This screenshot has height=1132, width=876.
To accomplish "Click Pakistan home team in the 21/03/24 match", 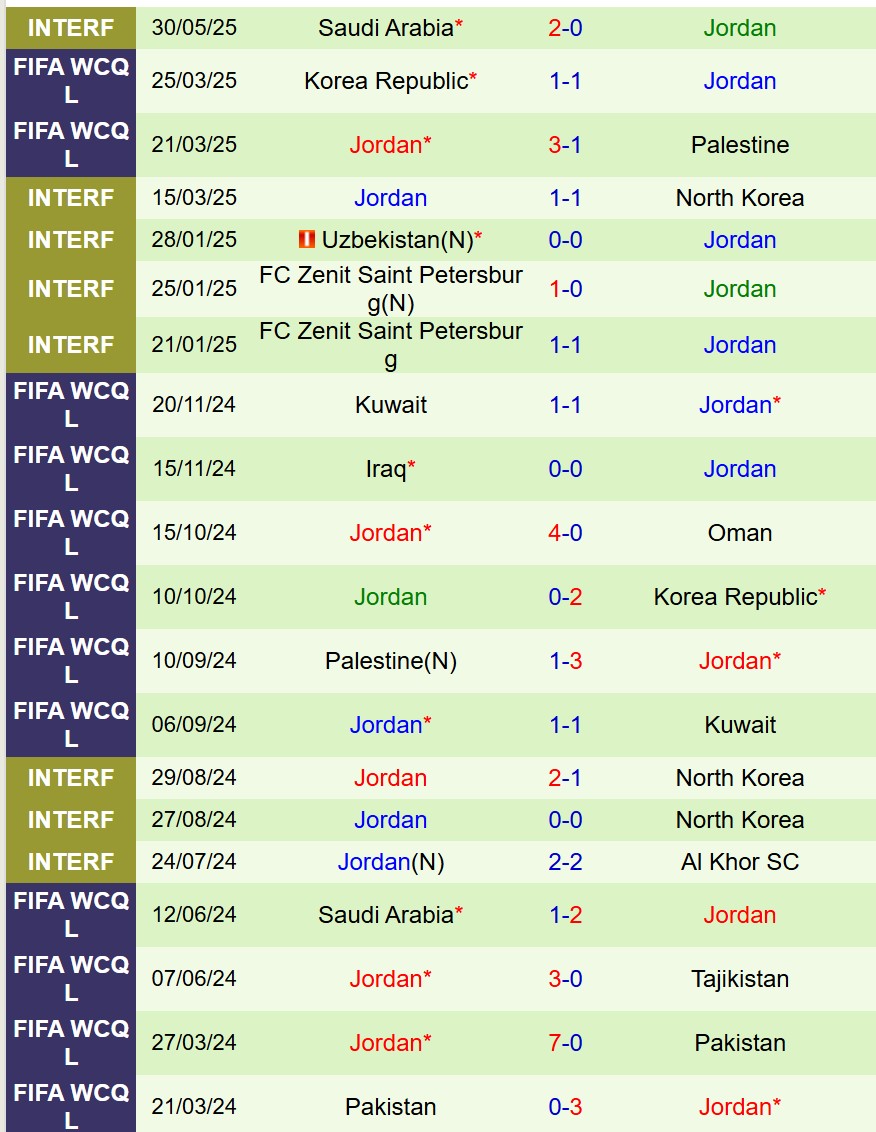I will [390, 1107].
